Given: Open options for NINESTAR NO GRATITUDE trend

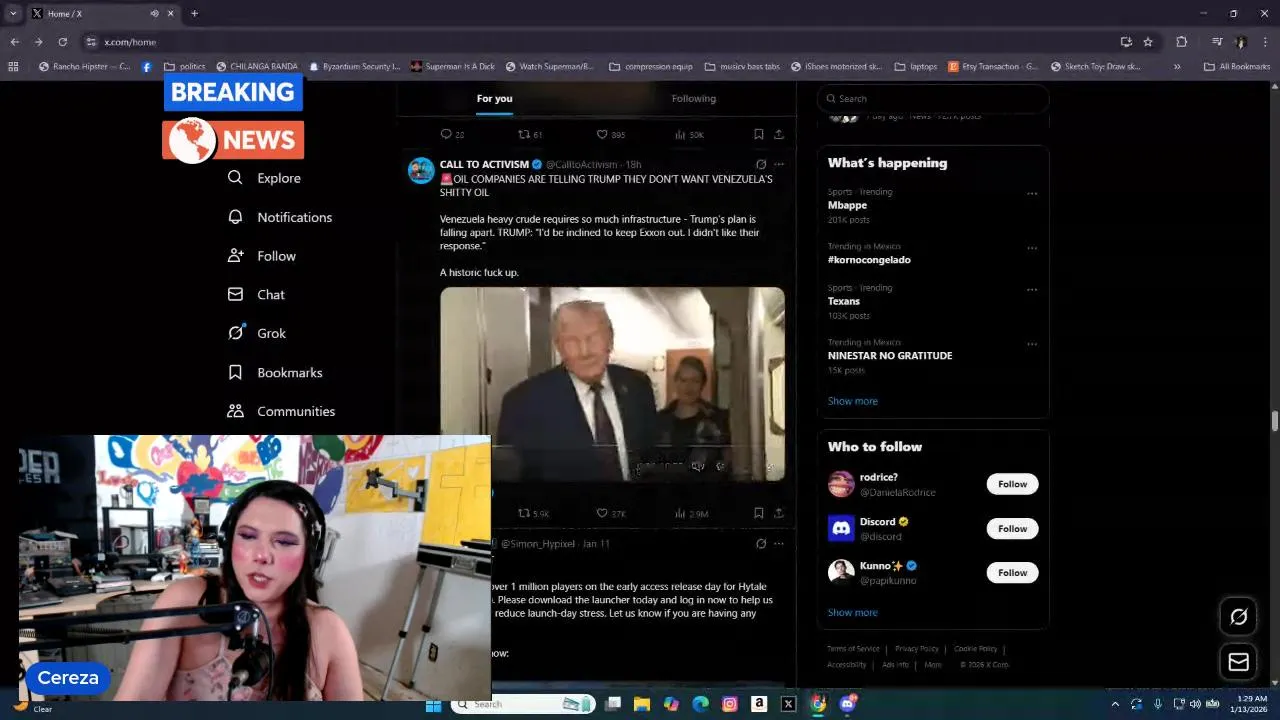Looking at the screenshot, I should click(x=1032, y=344).
